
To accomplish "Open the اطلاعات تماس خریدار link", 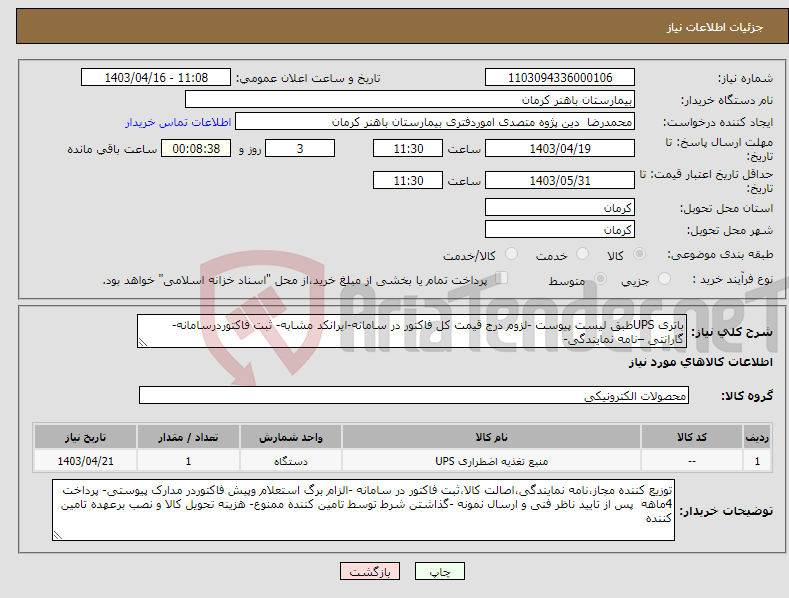I will coord(178,122).
